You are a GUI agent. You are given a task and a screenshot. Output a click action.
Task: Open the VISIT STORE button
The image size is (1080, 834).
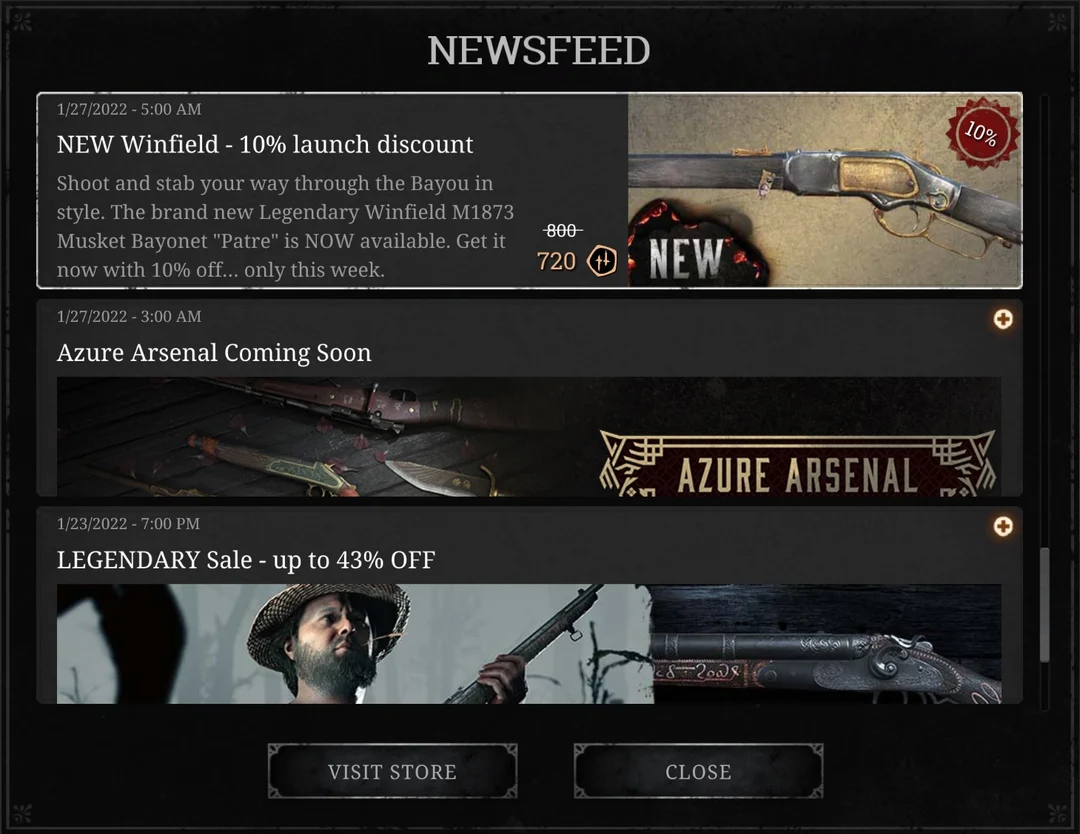pos(393,771)
